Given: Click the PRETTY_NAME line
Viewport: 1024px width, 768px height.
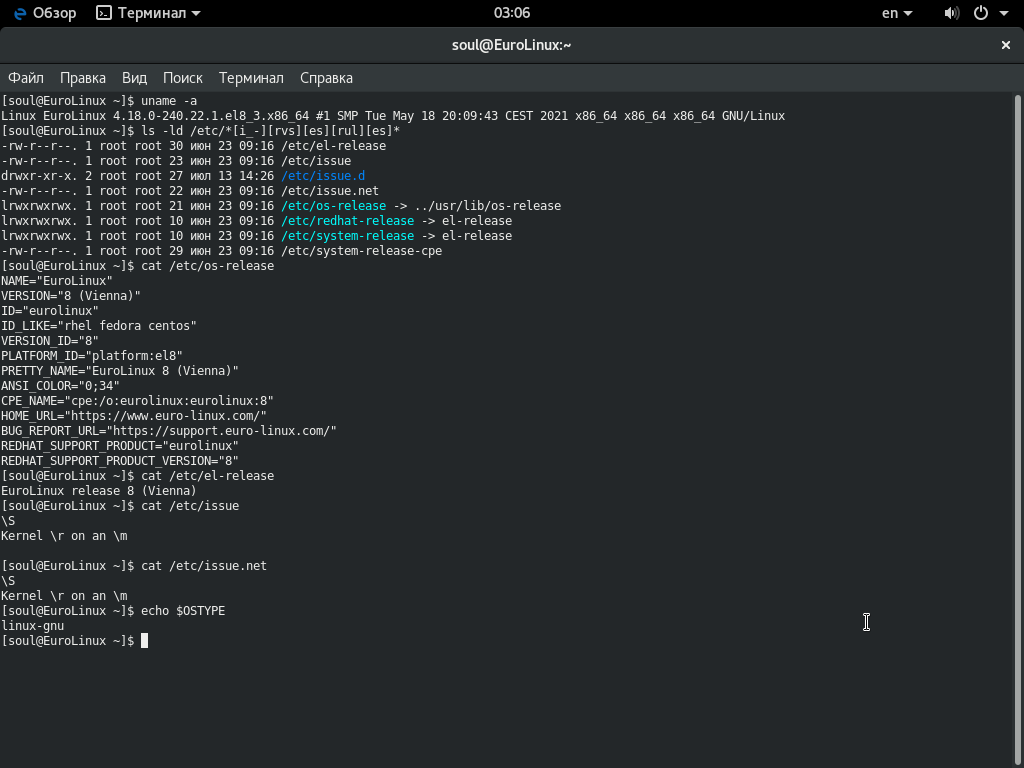Looking at the screenshot, I should 120,371.
